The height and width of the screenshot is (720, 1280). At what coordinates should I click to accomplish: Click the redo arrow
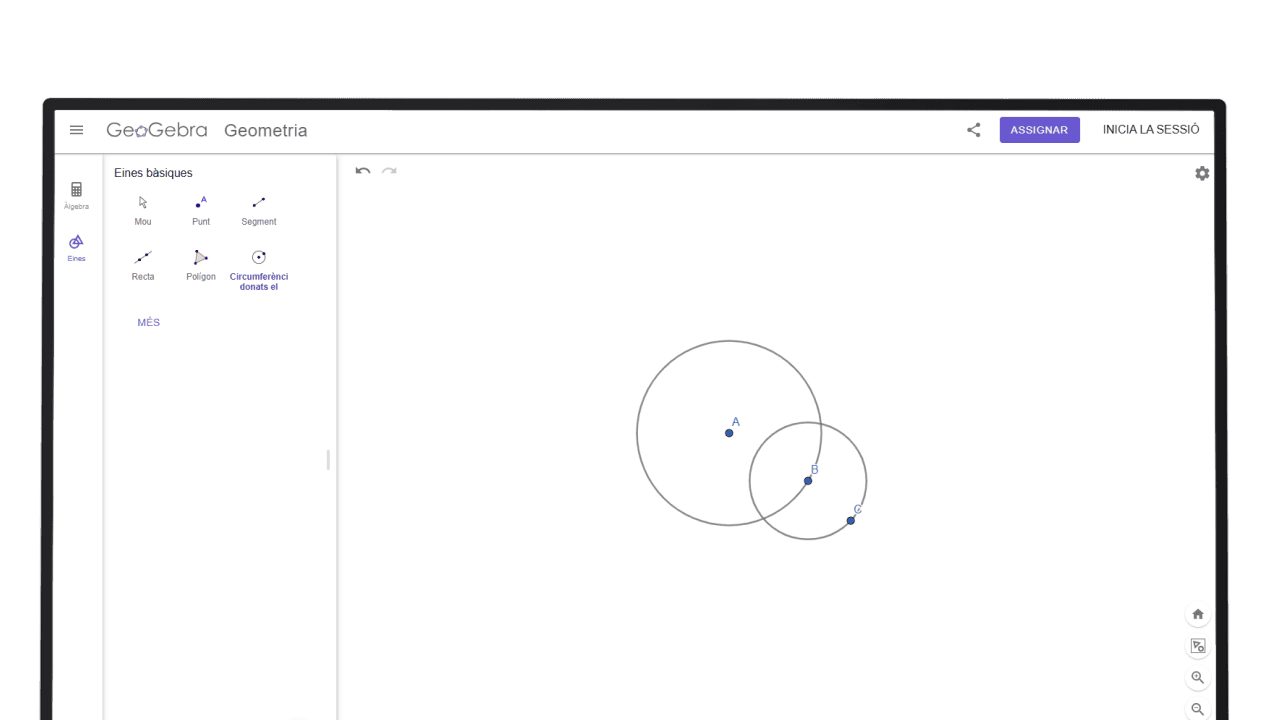pyautogui.click(x=389, y=171)
